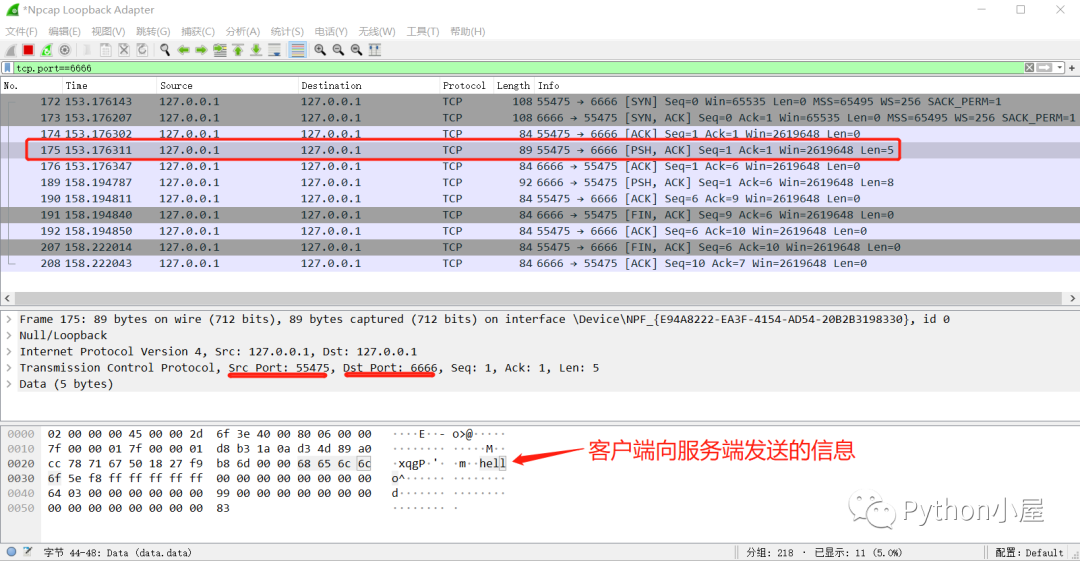Open the 工具(T) menu

coord(422,32)
